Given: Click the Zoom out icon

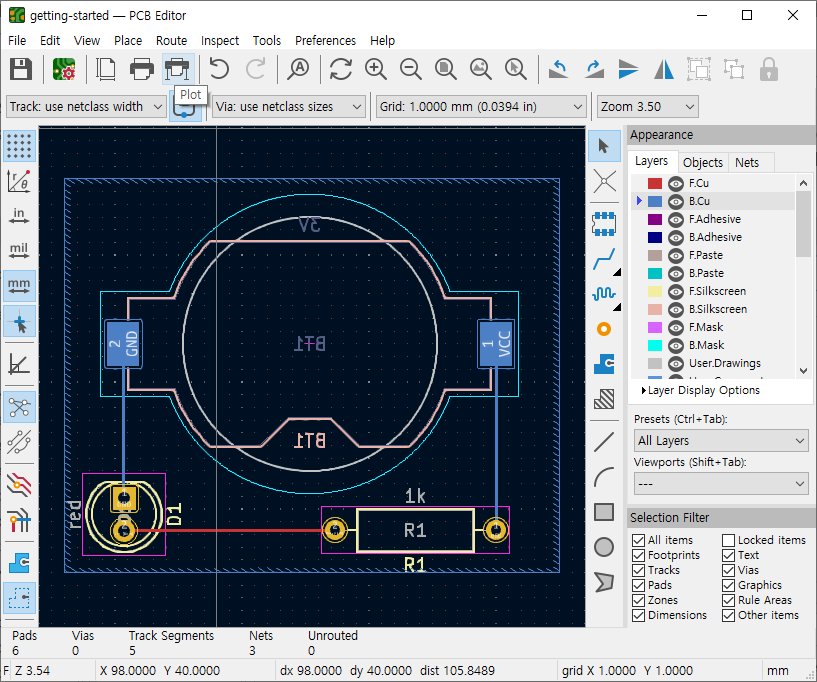Looking at the screenshot, I should 411,69.
